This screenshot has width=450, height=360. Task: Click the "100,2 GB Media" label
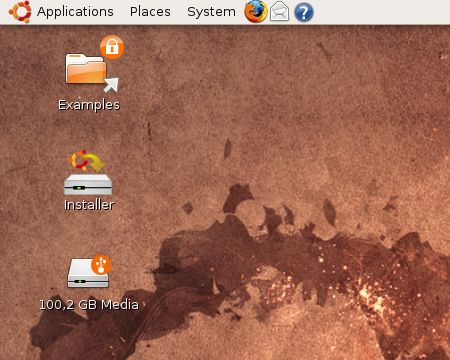(89, 305)
